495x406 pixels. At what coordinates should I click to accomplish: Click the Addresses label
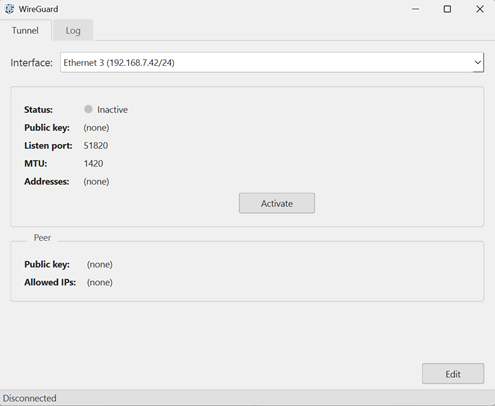click(47, 182)
